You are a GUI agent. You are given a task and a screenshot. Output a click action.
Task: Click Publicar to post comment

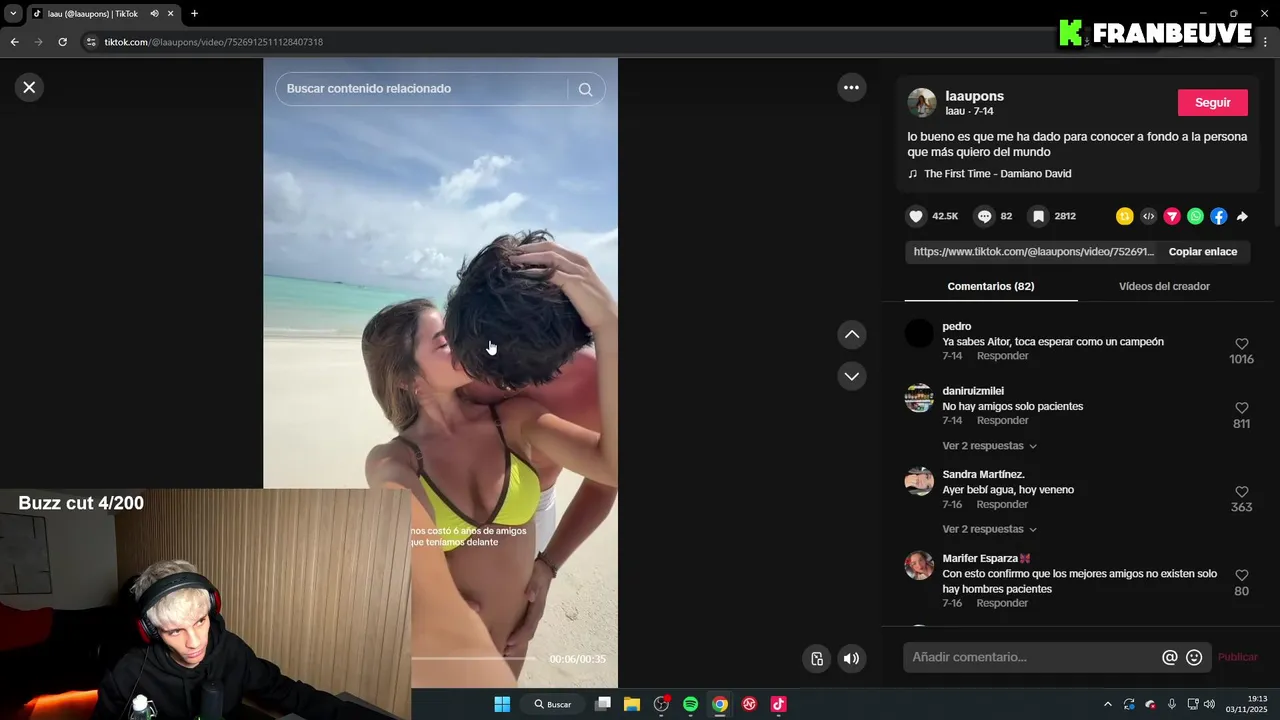click(x=1237, y=657)
